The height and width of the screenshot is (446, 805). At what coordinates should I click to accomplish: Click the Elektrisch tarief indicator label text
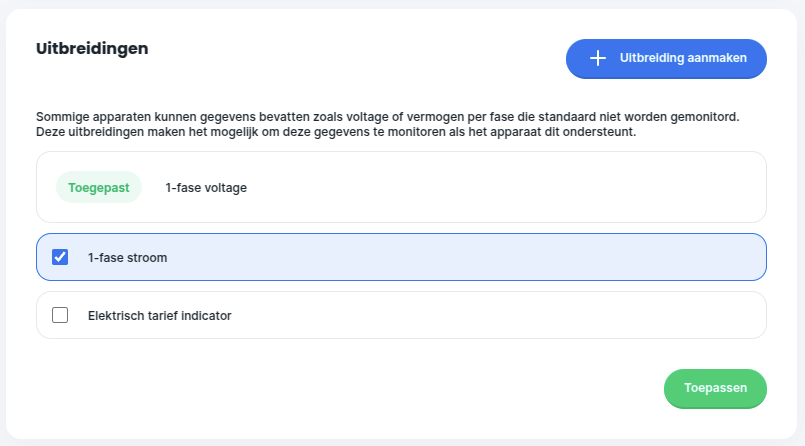pos(160,316)
